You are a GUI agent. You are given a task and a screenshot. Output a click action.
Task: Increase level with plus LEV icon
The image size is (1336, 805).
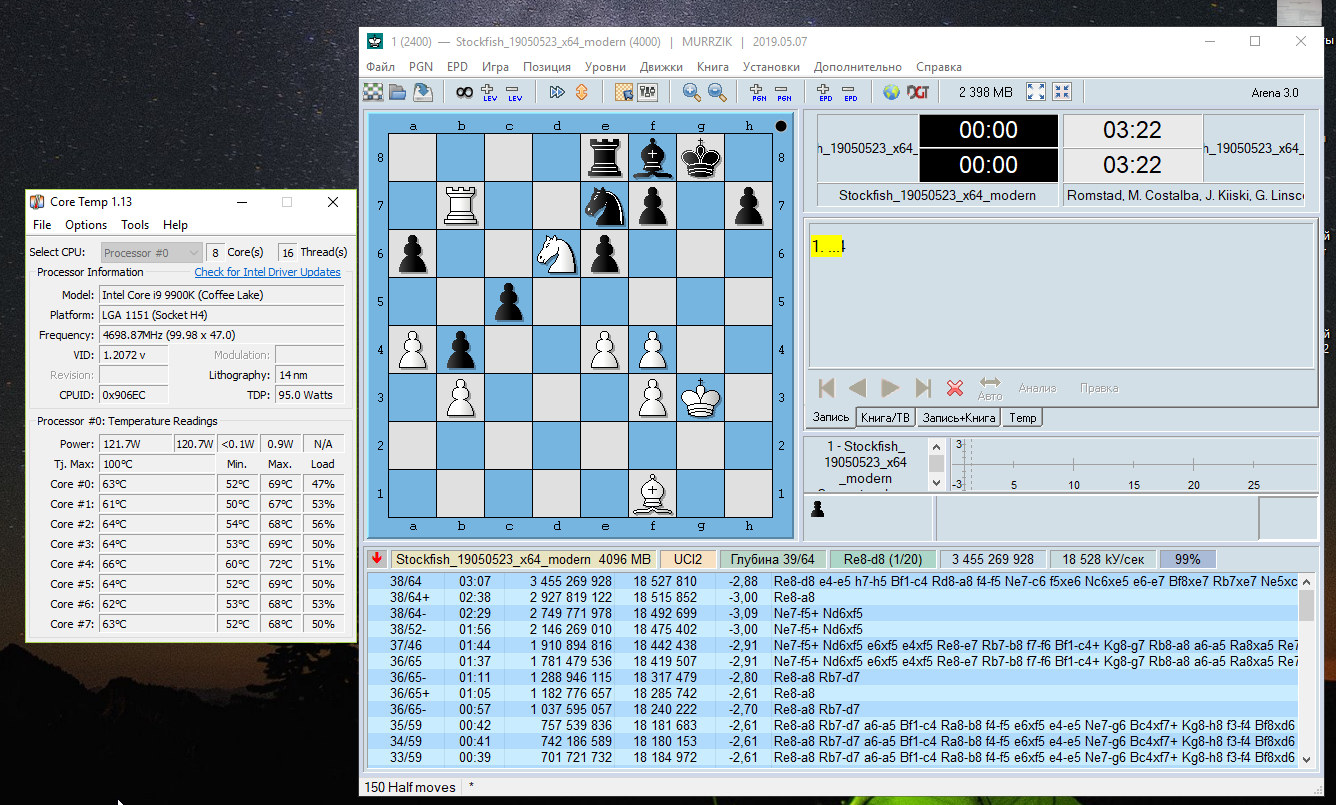point(489,92)
